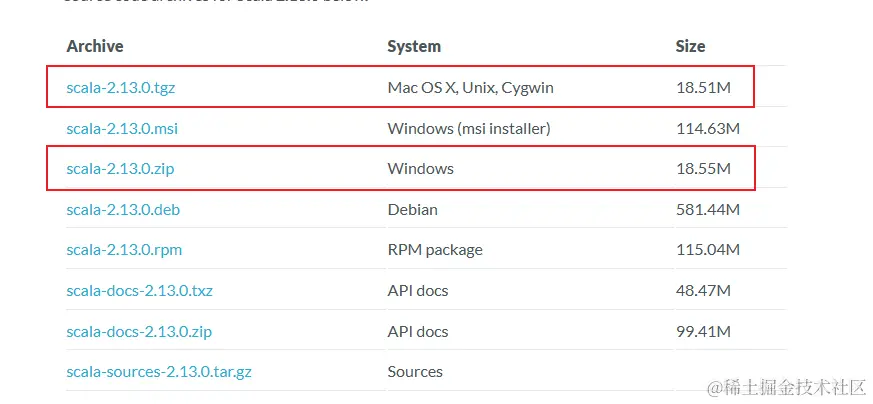
Task: Click the 18.51M size value
Action: pos(703,88)
